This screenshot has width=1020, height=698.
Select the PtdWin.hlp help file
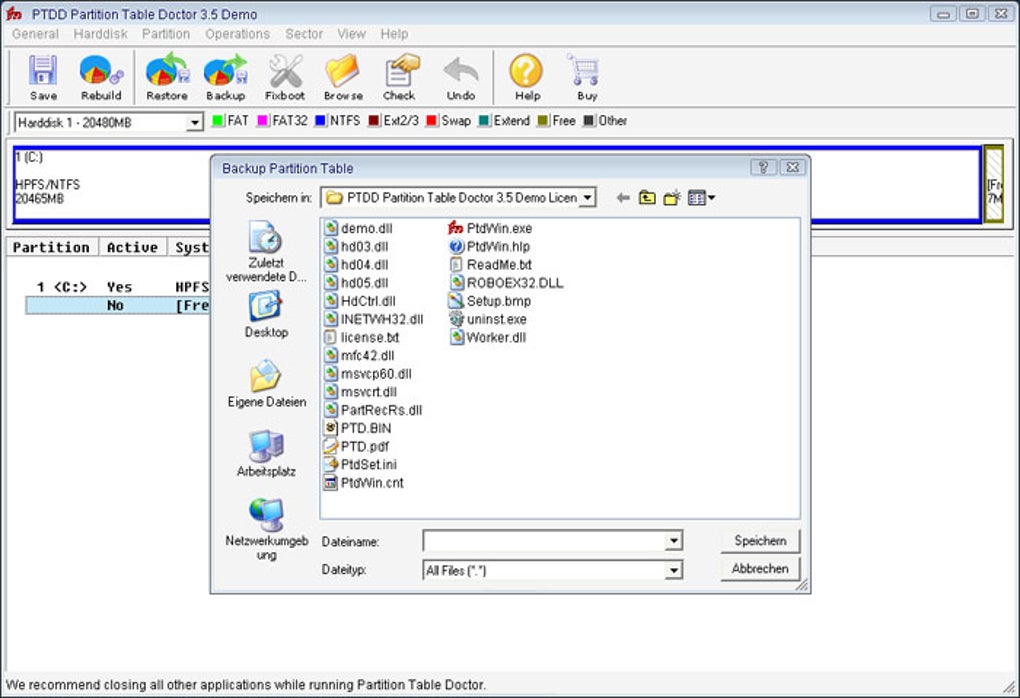click(x=489, y=247)
